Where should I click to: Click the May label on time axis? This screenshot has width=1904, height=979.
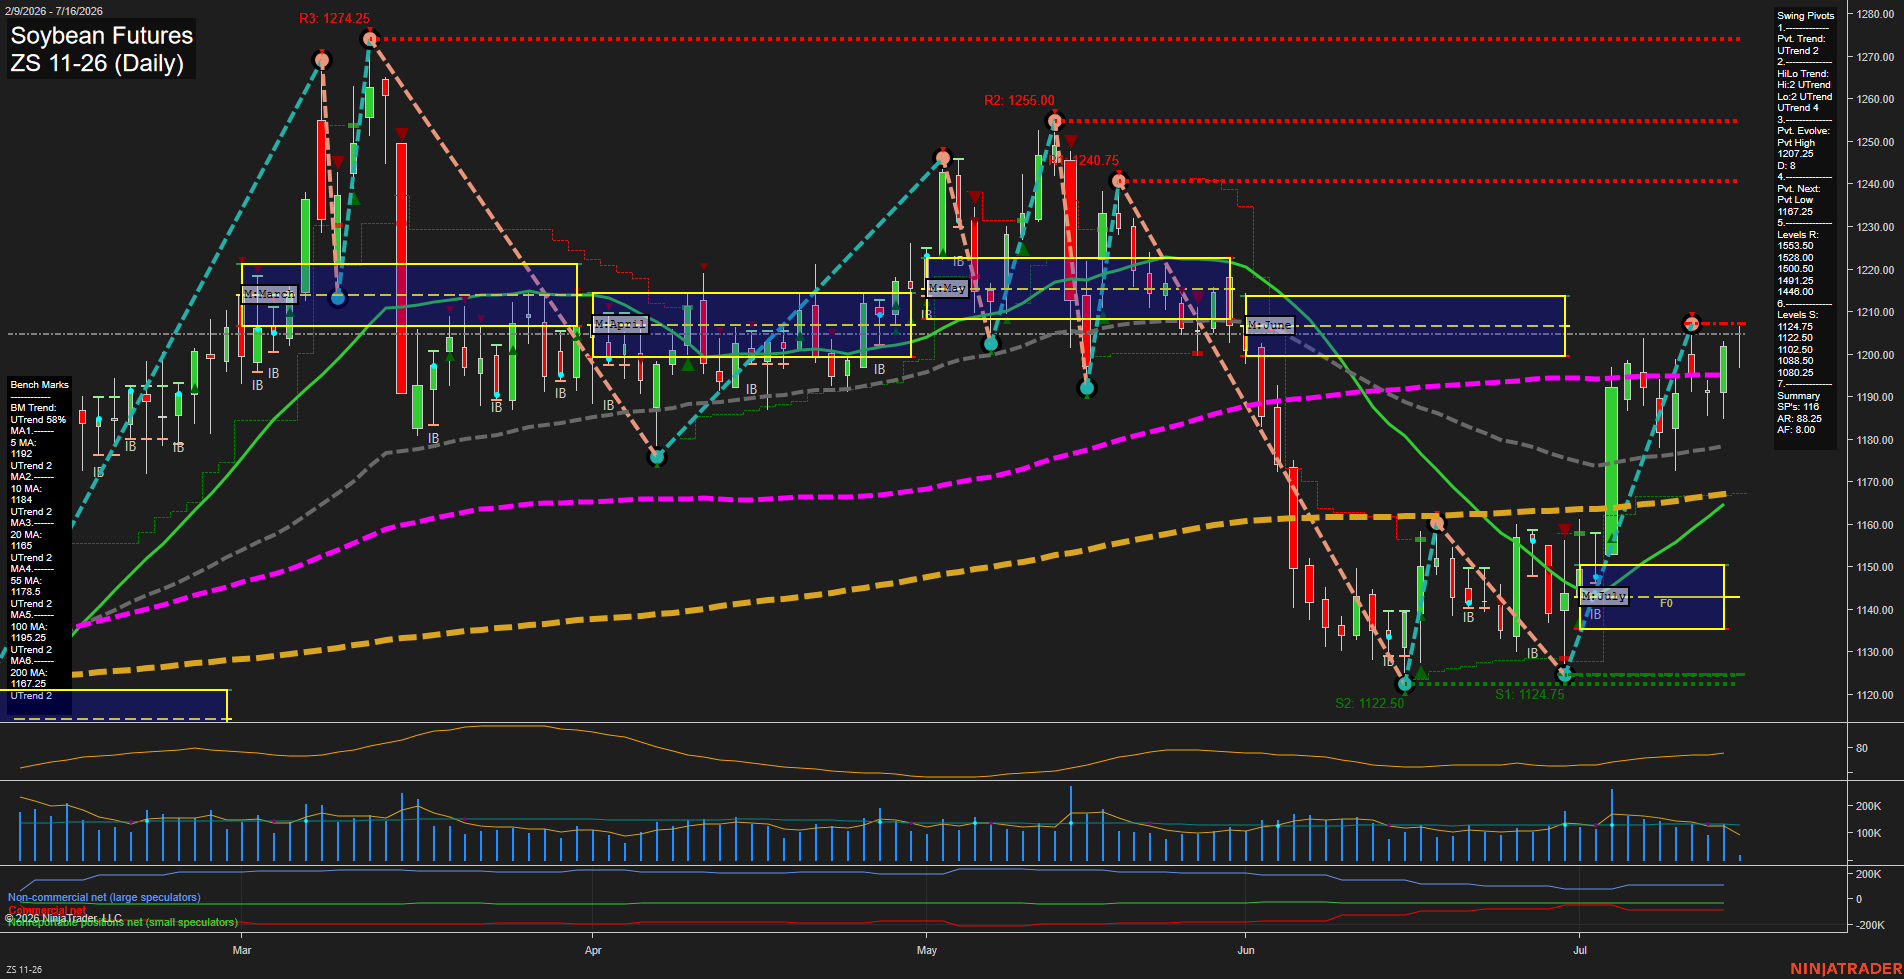coord(927,950)
